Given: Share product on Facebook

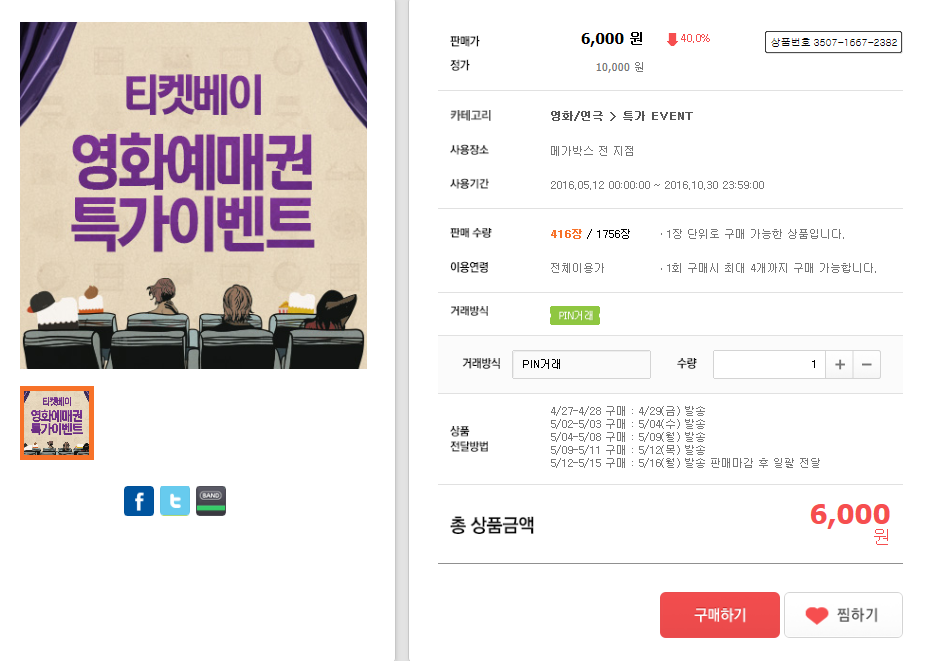Looking at the screenshot, I should pos(139,501).
